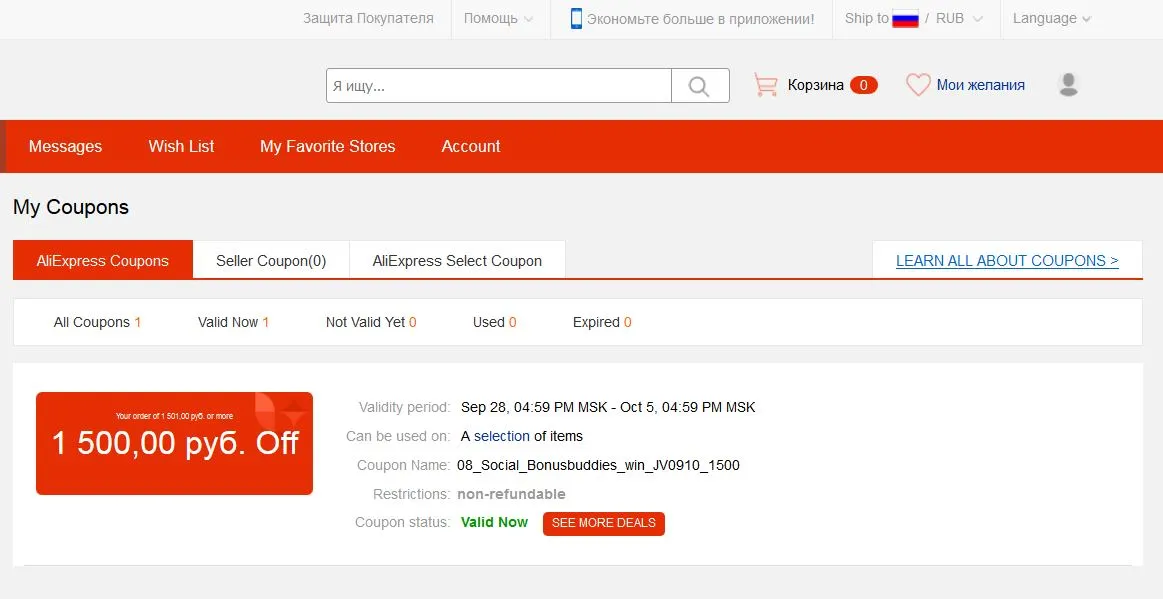Image resolution: width=1163 pixels, height=599 pixels.
Task: Click the Russian flag icon
Action: click(x=905, y=19)
